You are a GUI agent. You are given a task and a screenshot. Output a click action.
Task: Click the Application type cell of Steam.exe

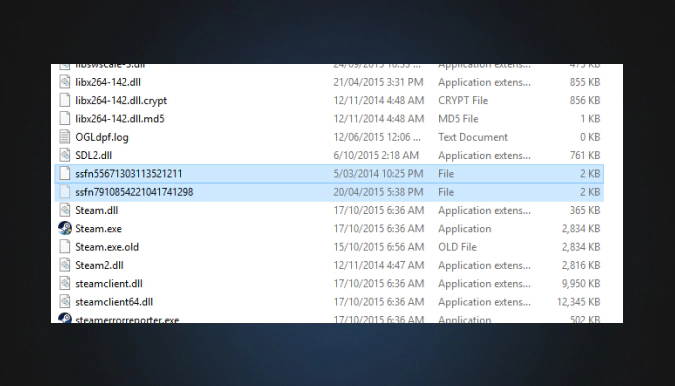tap(465, 229)
